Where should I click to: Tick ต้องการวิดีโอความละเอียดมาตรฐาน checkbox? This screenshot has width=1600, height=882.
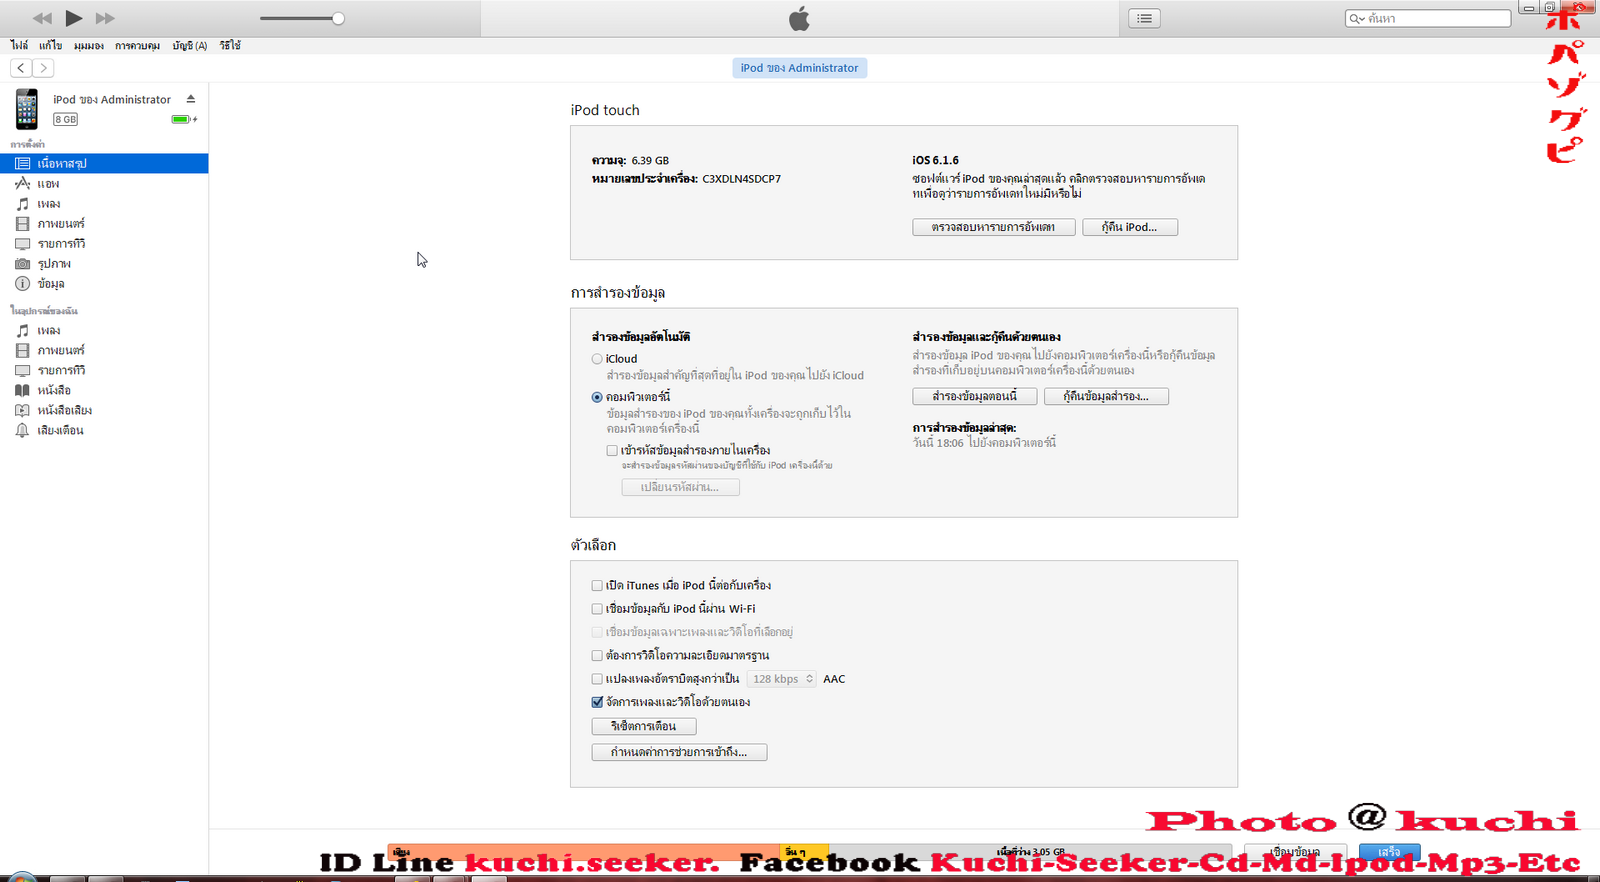pos(597,656)
